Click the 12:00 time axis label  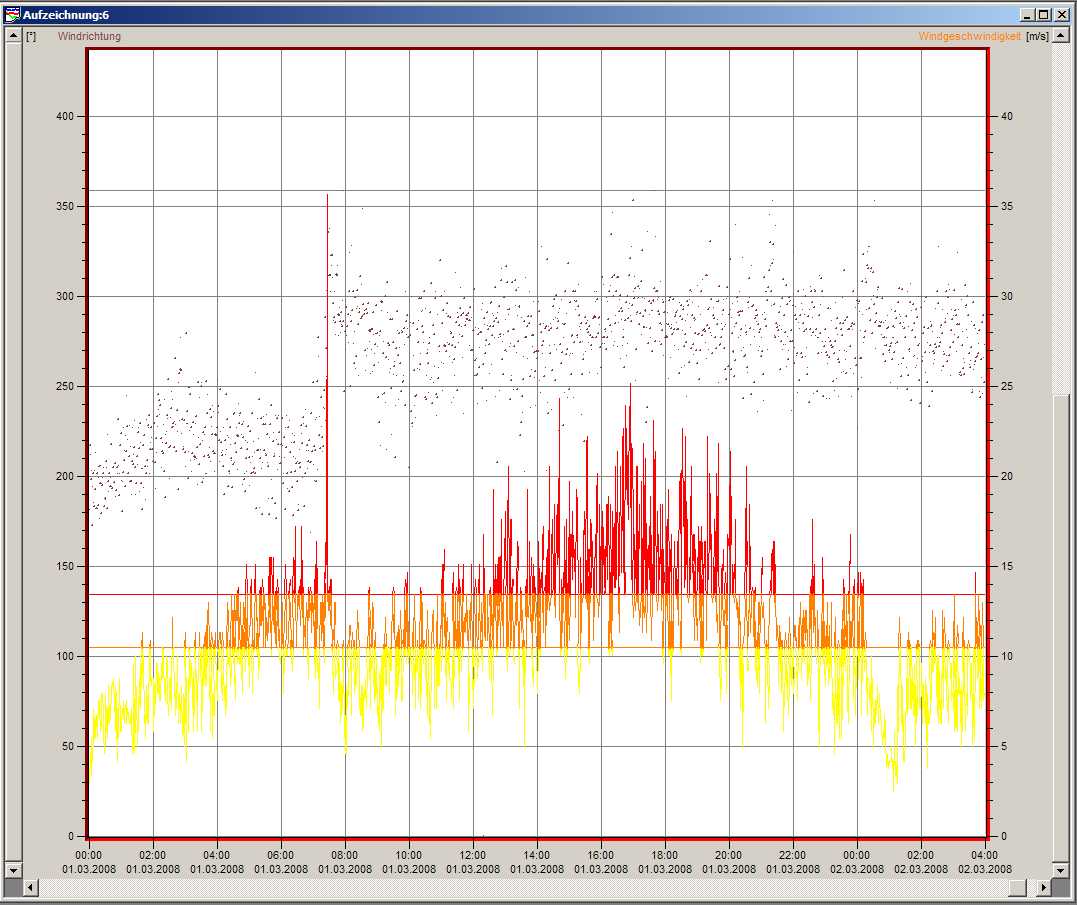(473, 856)
